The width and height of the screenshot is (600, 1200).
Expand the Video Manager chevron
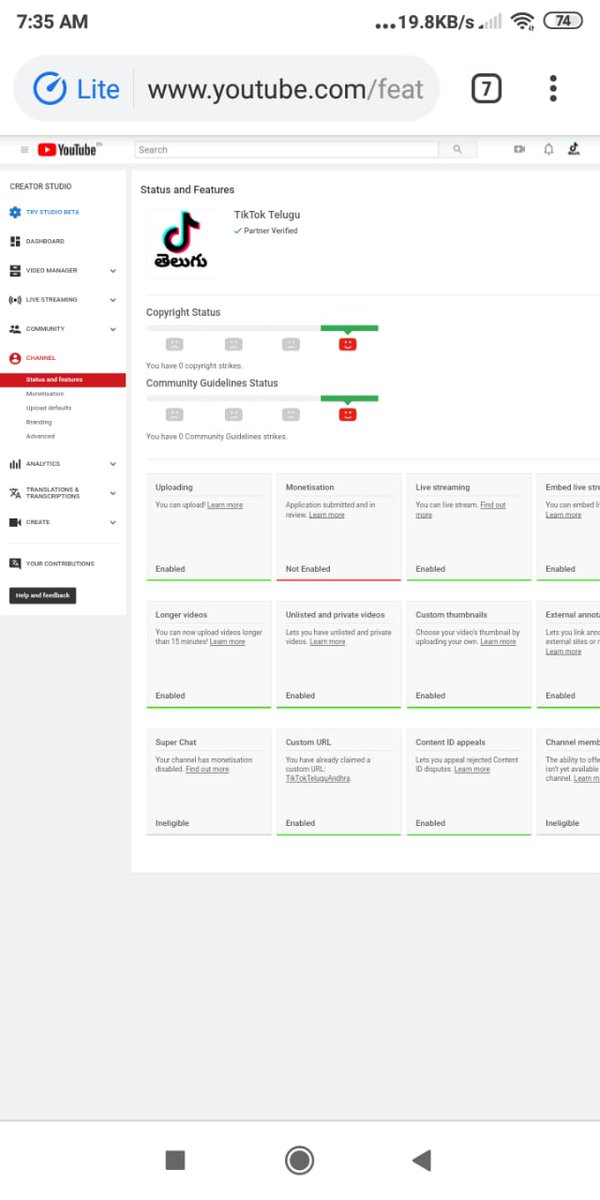click(113, 270)
